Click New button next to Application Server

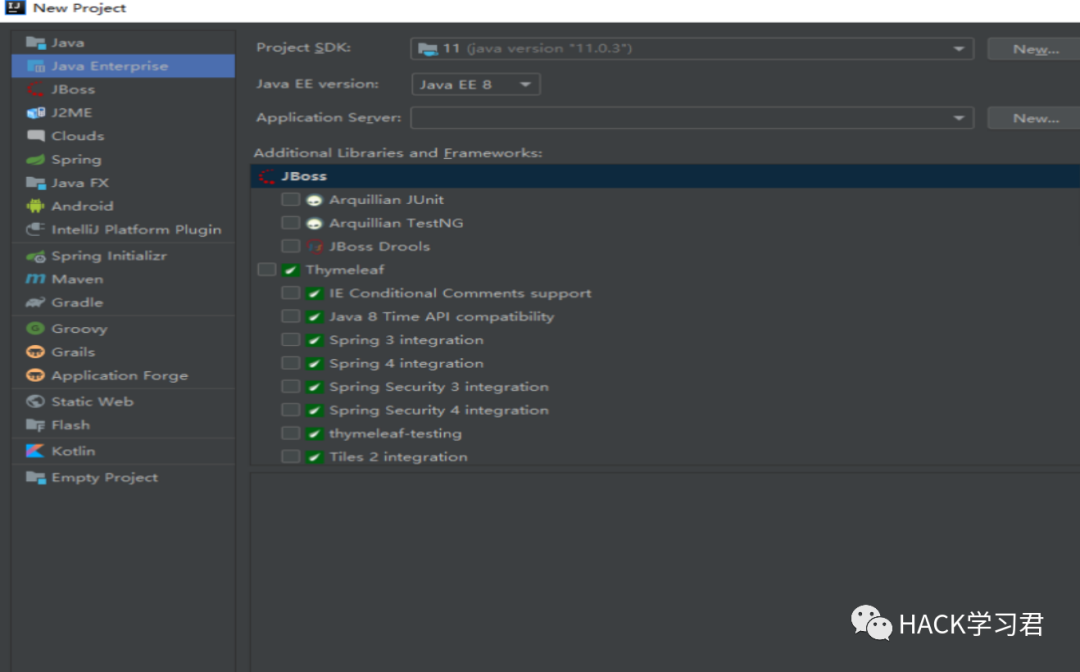tap(1035, 118)
